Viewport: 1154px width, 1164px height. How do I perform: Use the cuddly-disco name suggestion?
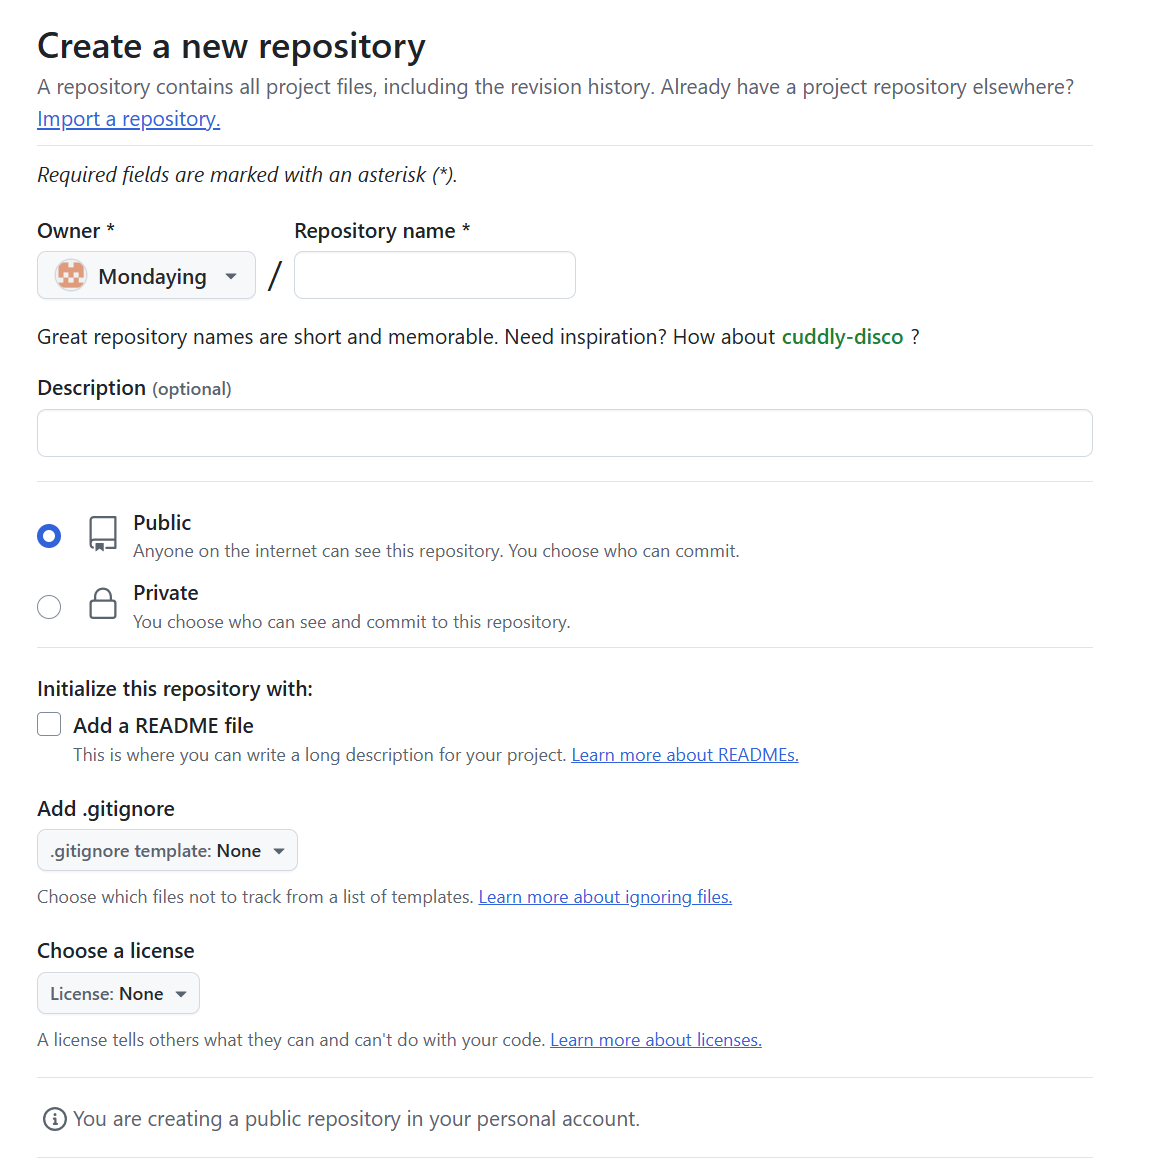842,337
